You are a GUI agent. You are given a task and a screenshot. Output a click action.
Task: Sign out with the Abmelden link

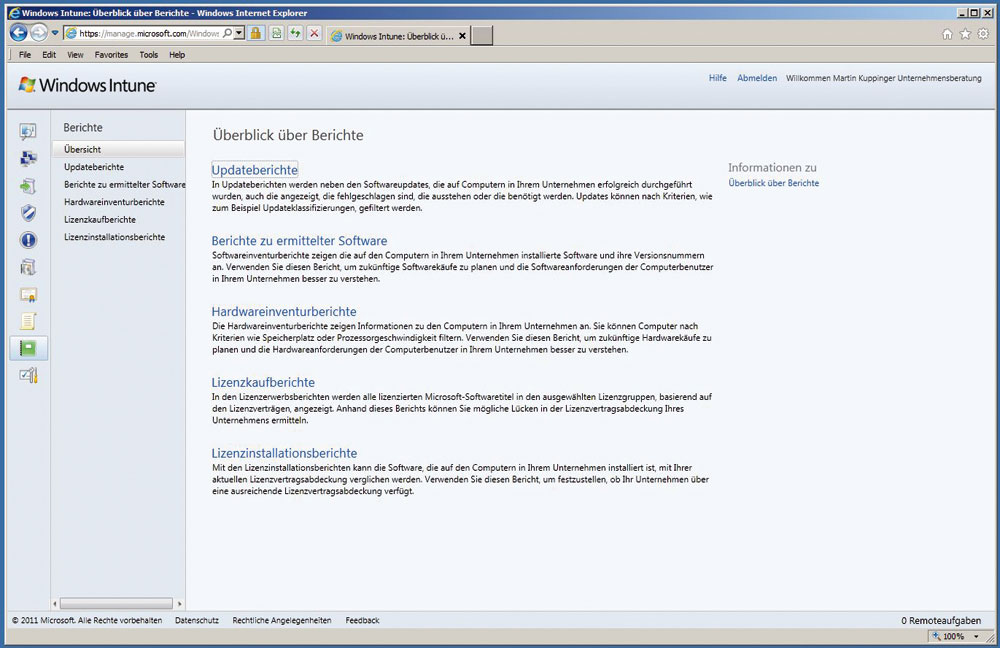[757, 78]
